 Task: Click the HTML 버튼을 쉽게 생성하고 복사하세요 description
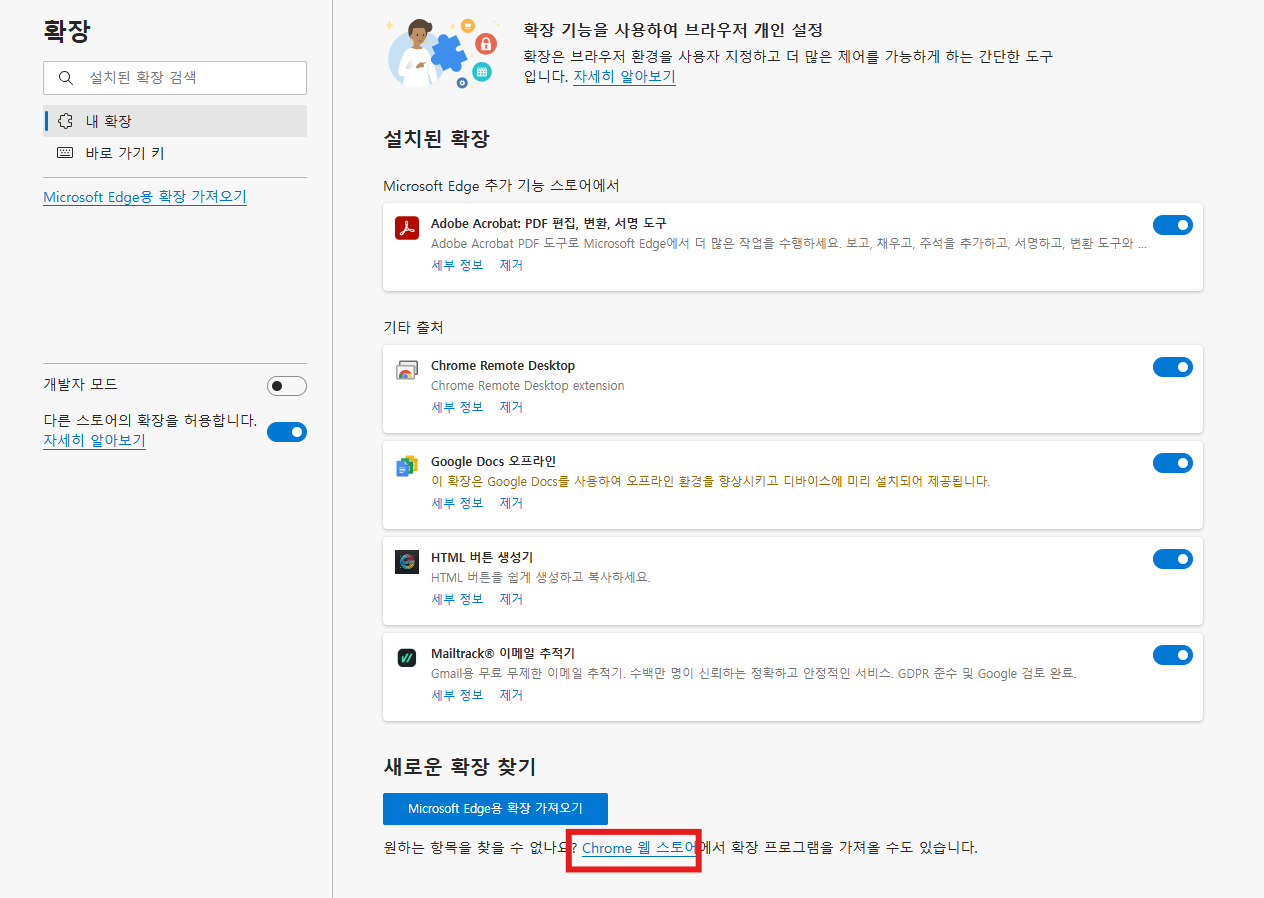click(x=541, y=577)
